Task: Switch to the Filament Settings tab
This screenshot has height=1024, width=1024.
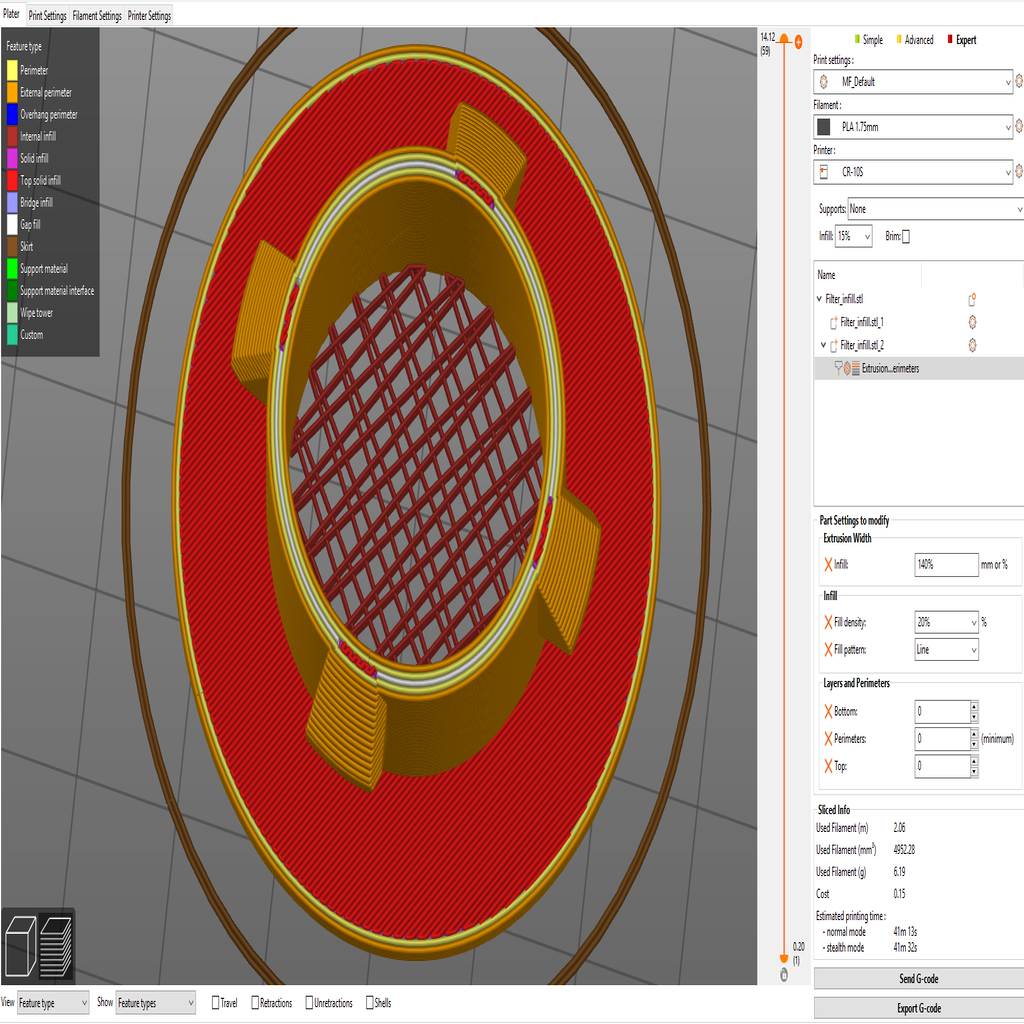Action: point(96,15)
